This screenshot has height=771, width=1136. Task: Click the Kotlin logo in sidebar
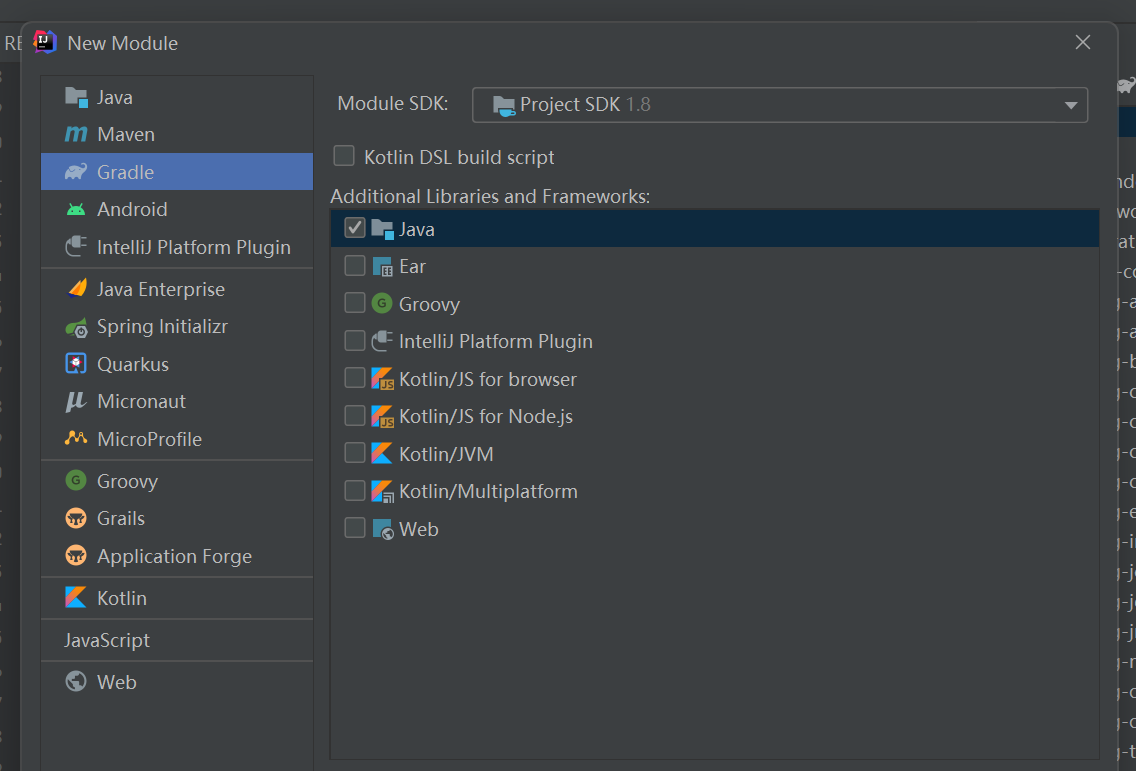(x=76, y=598)
